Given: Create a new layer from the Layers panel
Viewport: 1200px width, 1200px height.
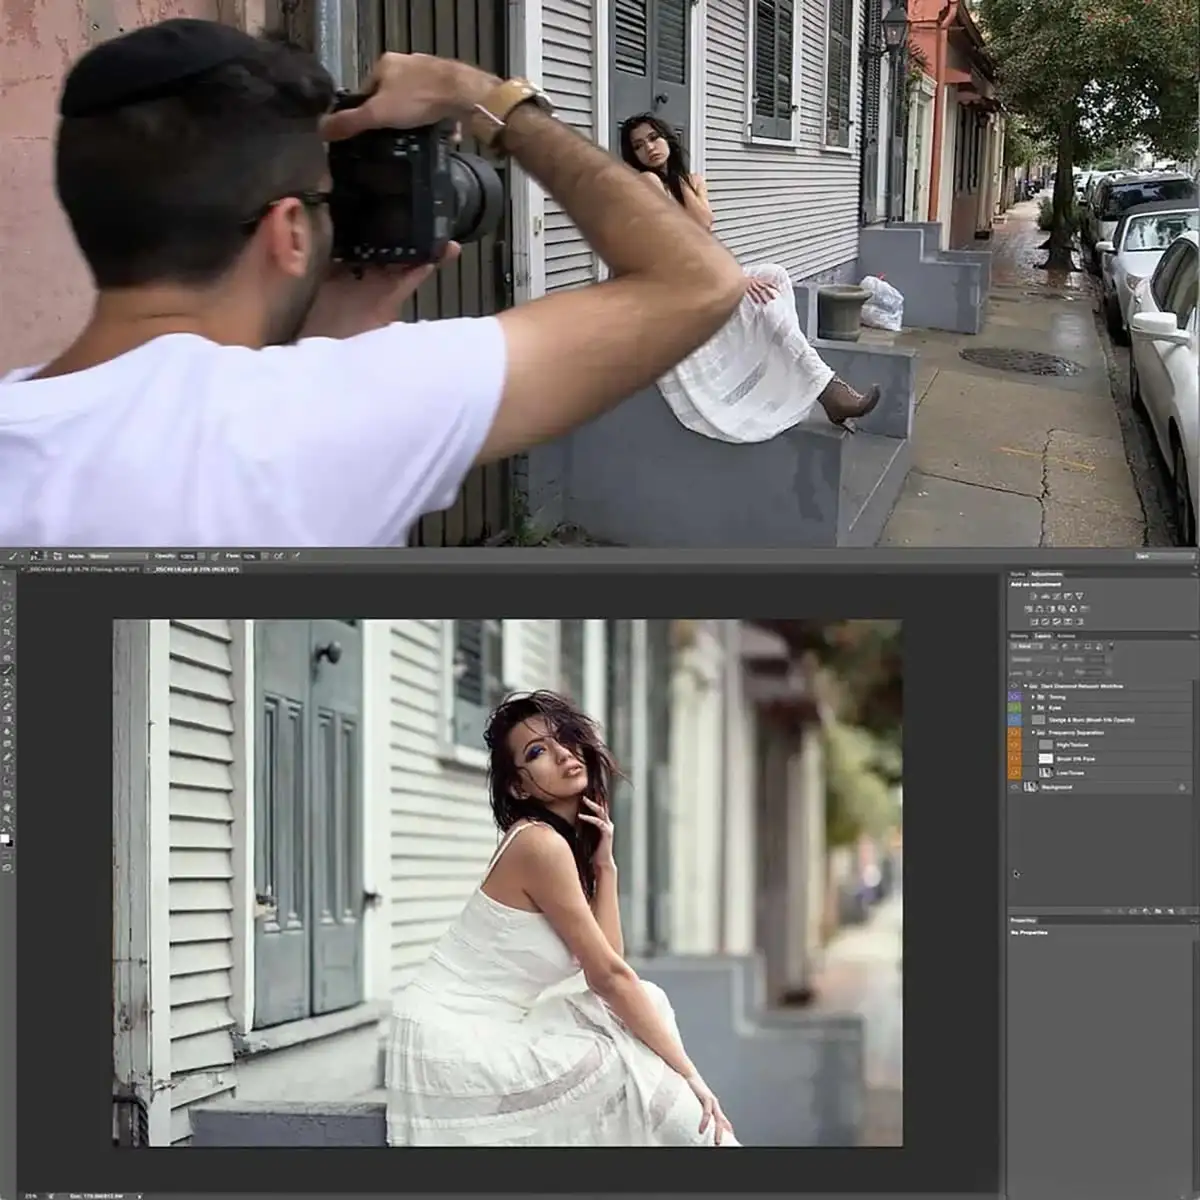Looking at the screenshot, I should tap(1171, 911).
